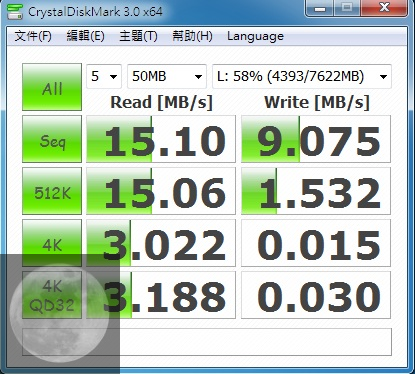Start the 512K benchmark test
This screenshot has width=415, height=374.
52,191
